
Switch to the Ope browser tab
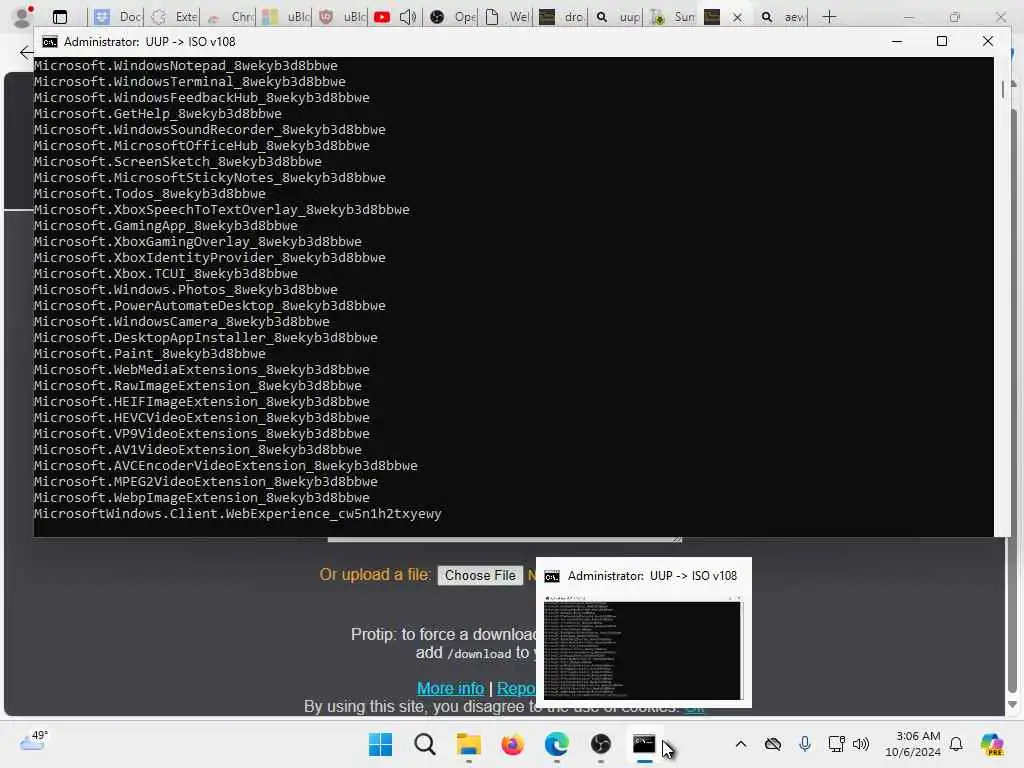pyautogui.click(x=453, y=17)
